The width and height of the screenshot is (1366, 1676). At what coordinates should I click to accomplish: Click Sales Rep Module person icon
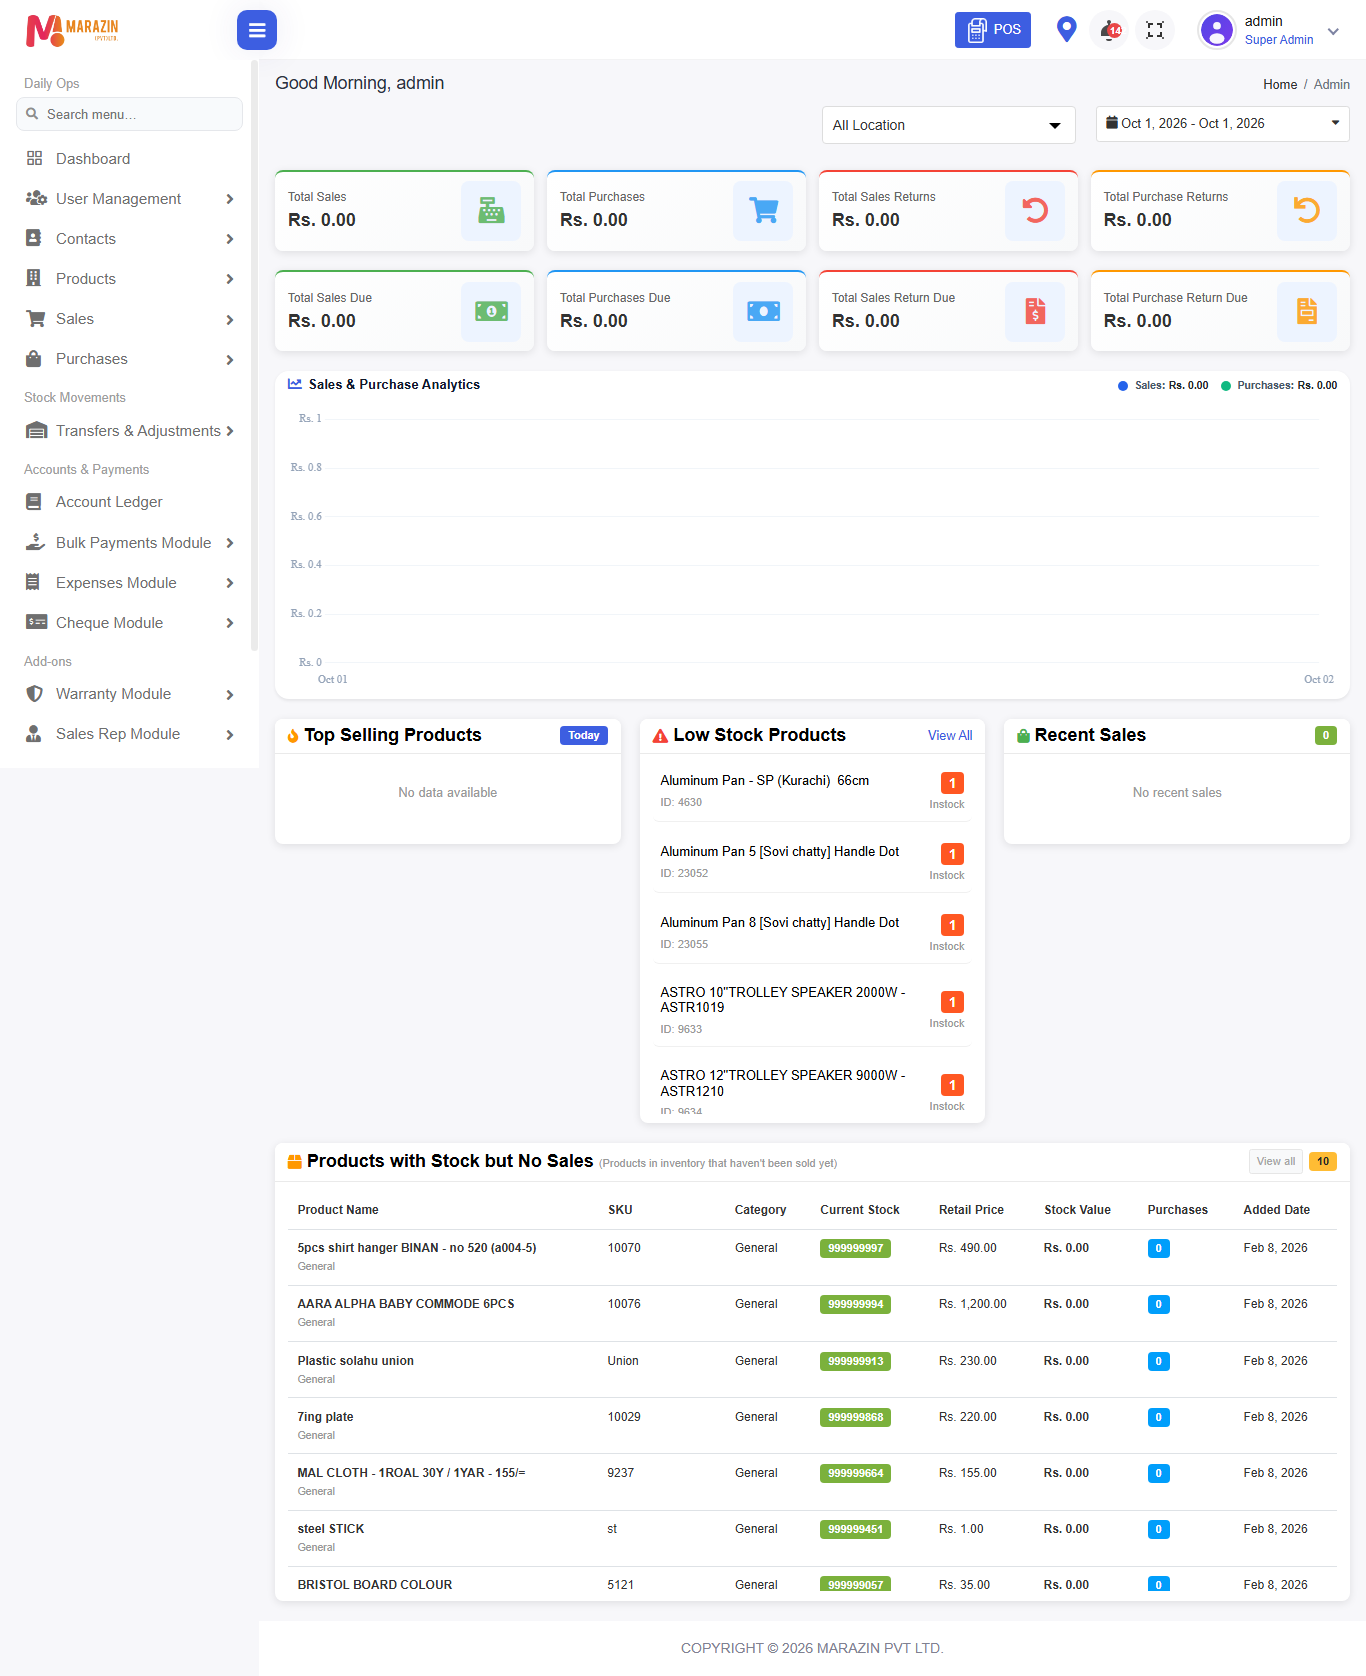click(x=33, y=734)
